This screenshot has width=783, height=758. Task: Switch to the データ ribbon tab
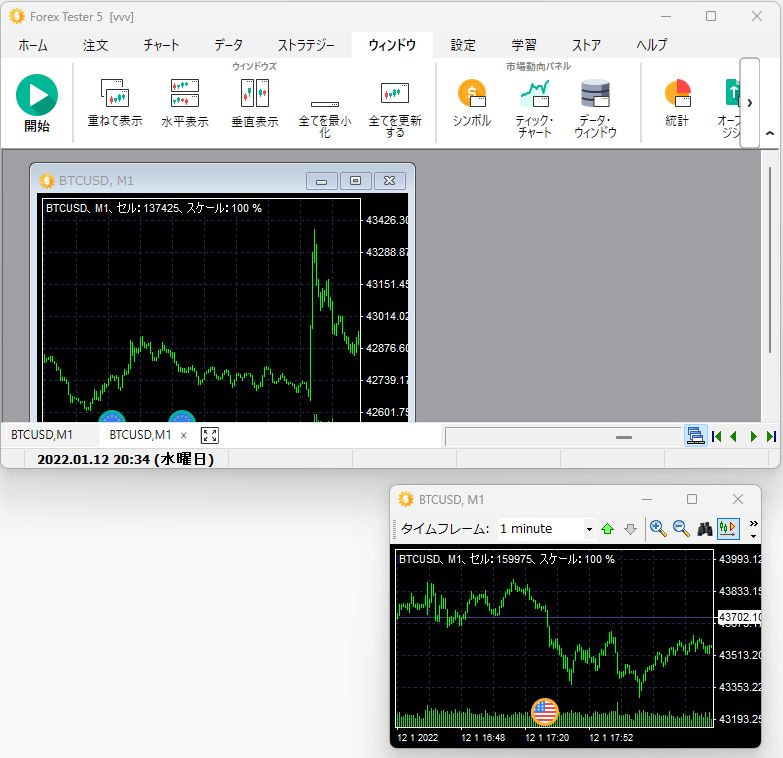(x=229, y=45)
